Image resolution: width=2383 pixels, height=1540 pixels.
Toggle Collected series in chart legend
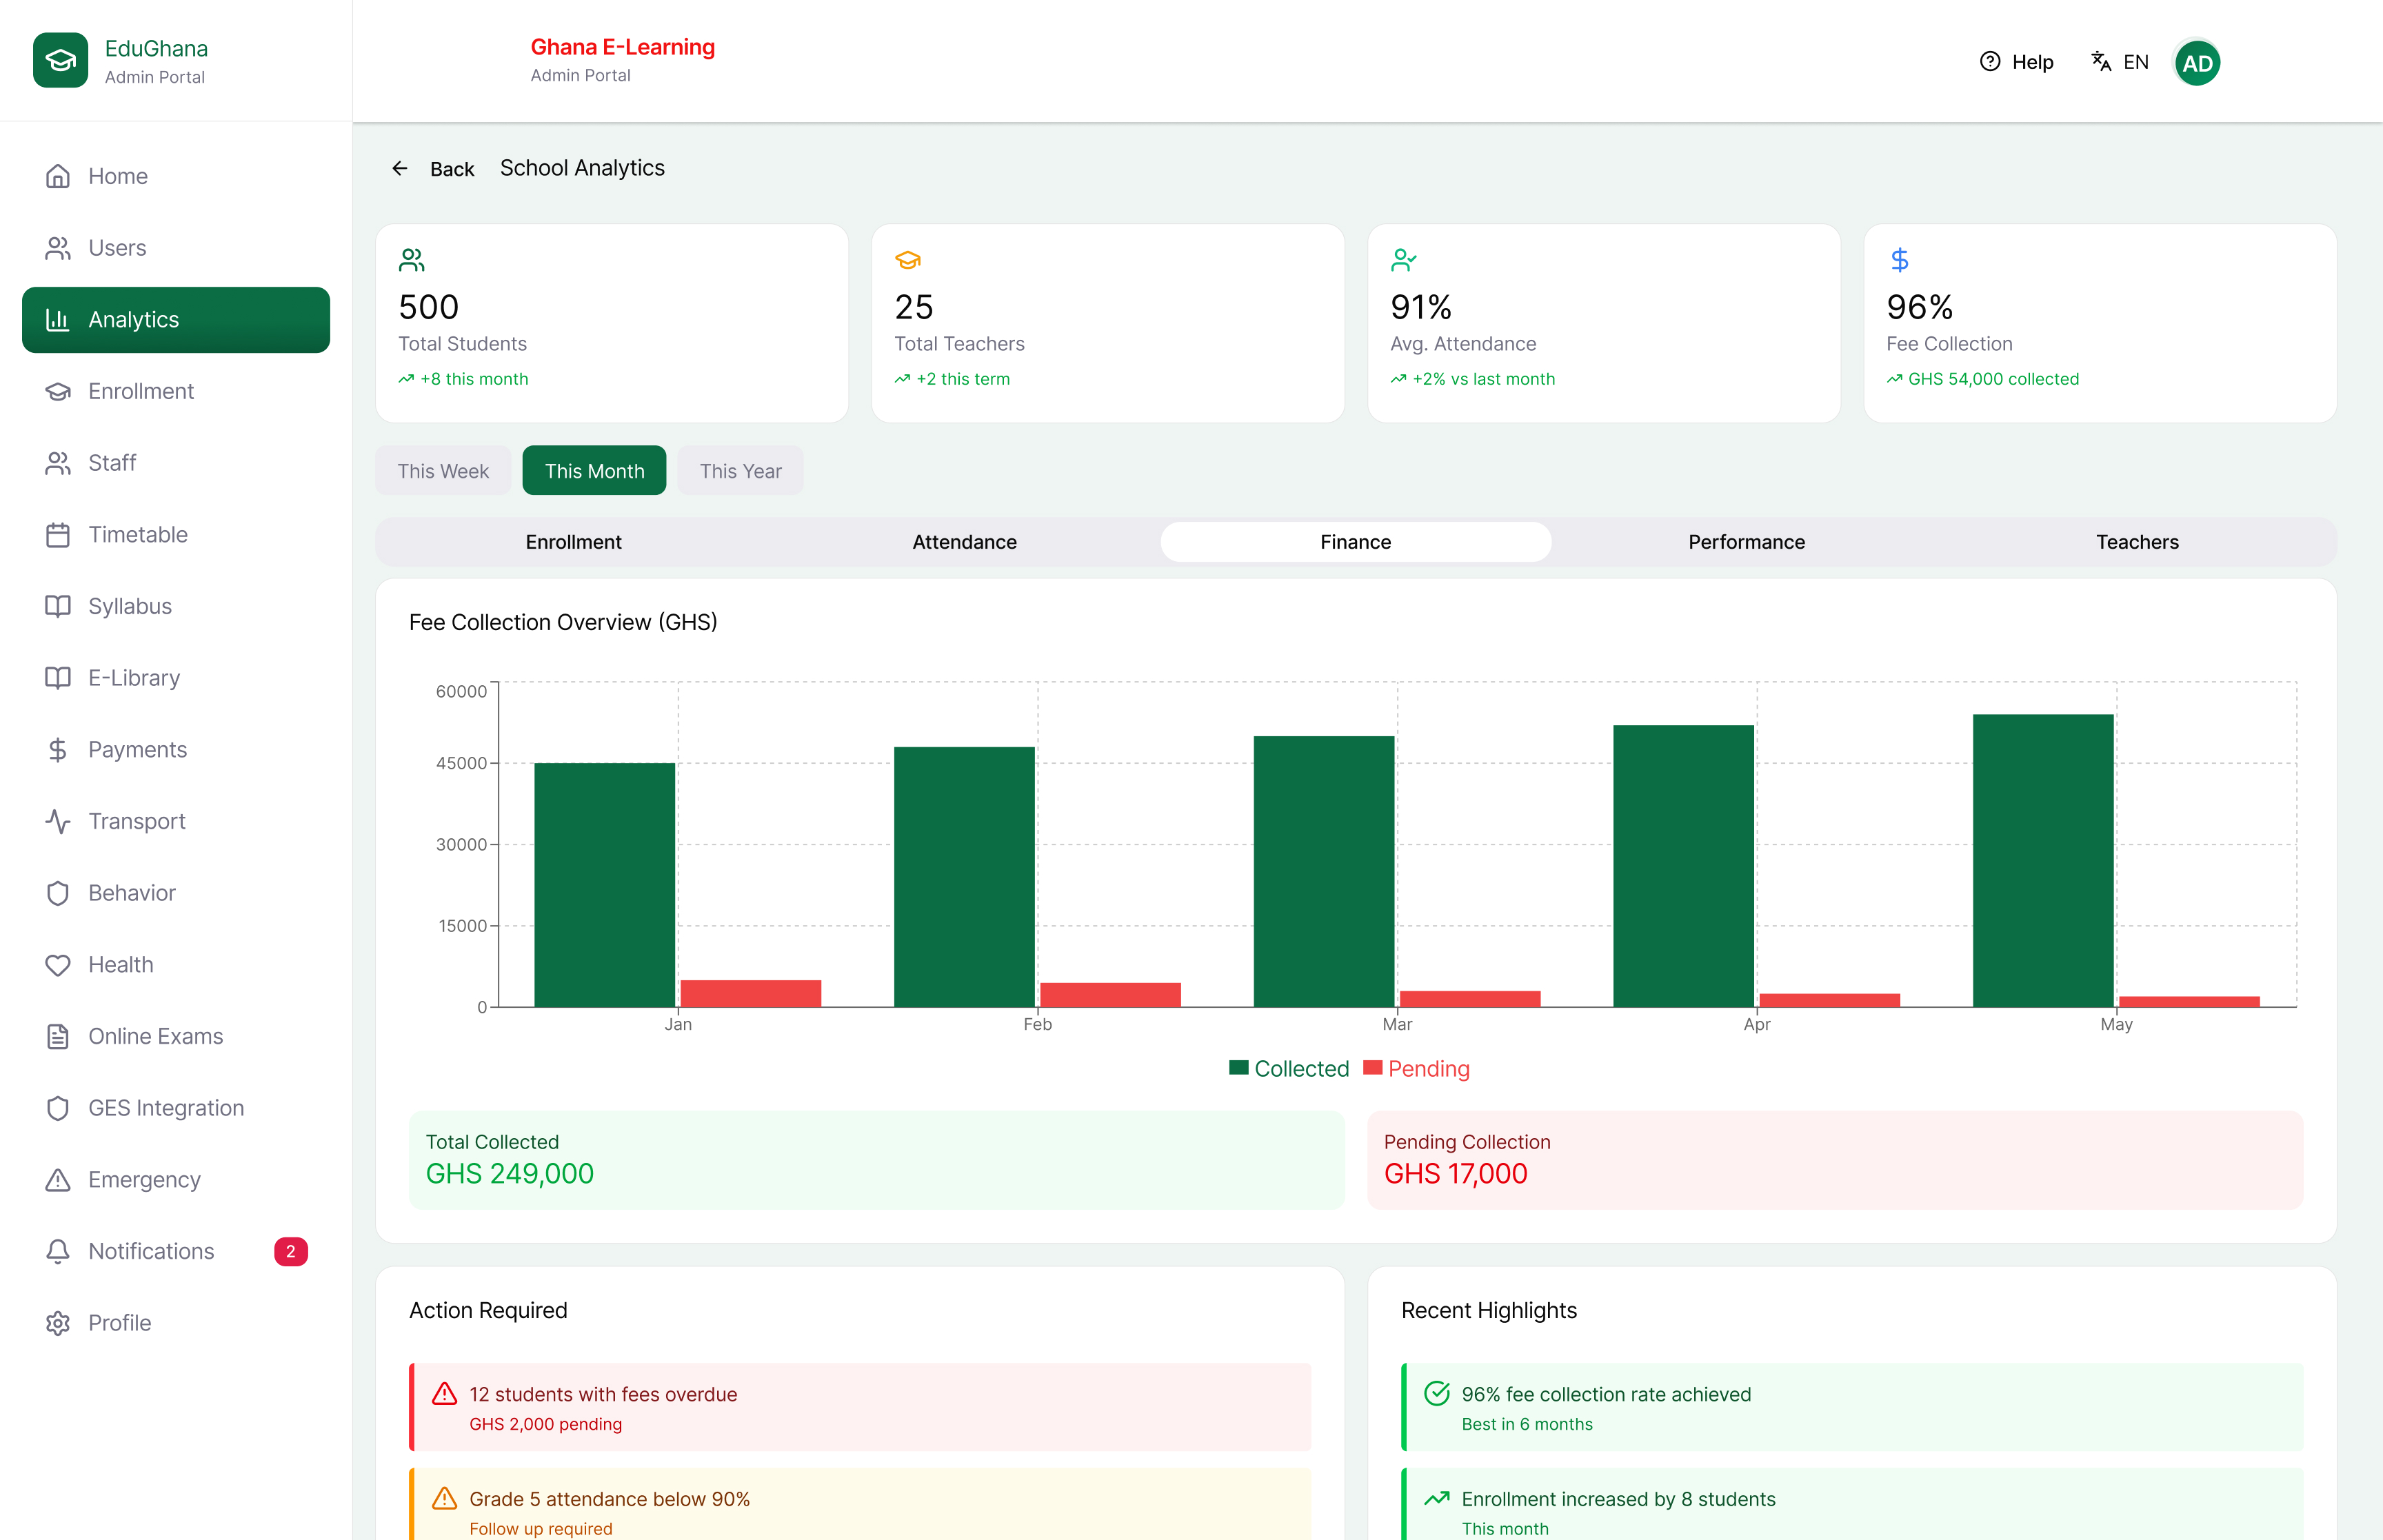pyautogui.click(x=1289, y=1069)
